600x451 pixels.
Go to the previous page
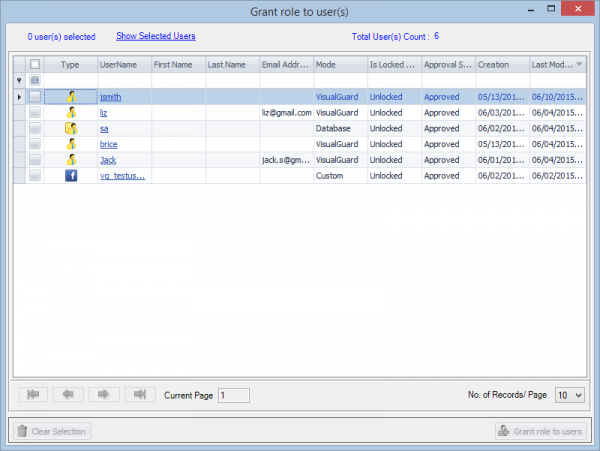click(x=68, y=394)
